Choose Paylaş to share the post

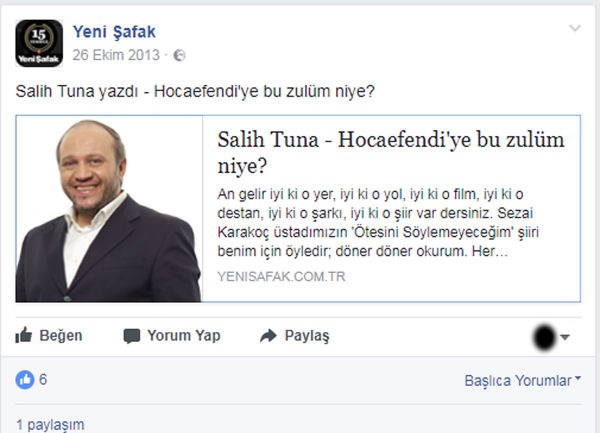pos(307,336)
